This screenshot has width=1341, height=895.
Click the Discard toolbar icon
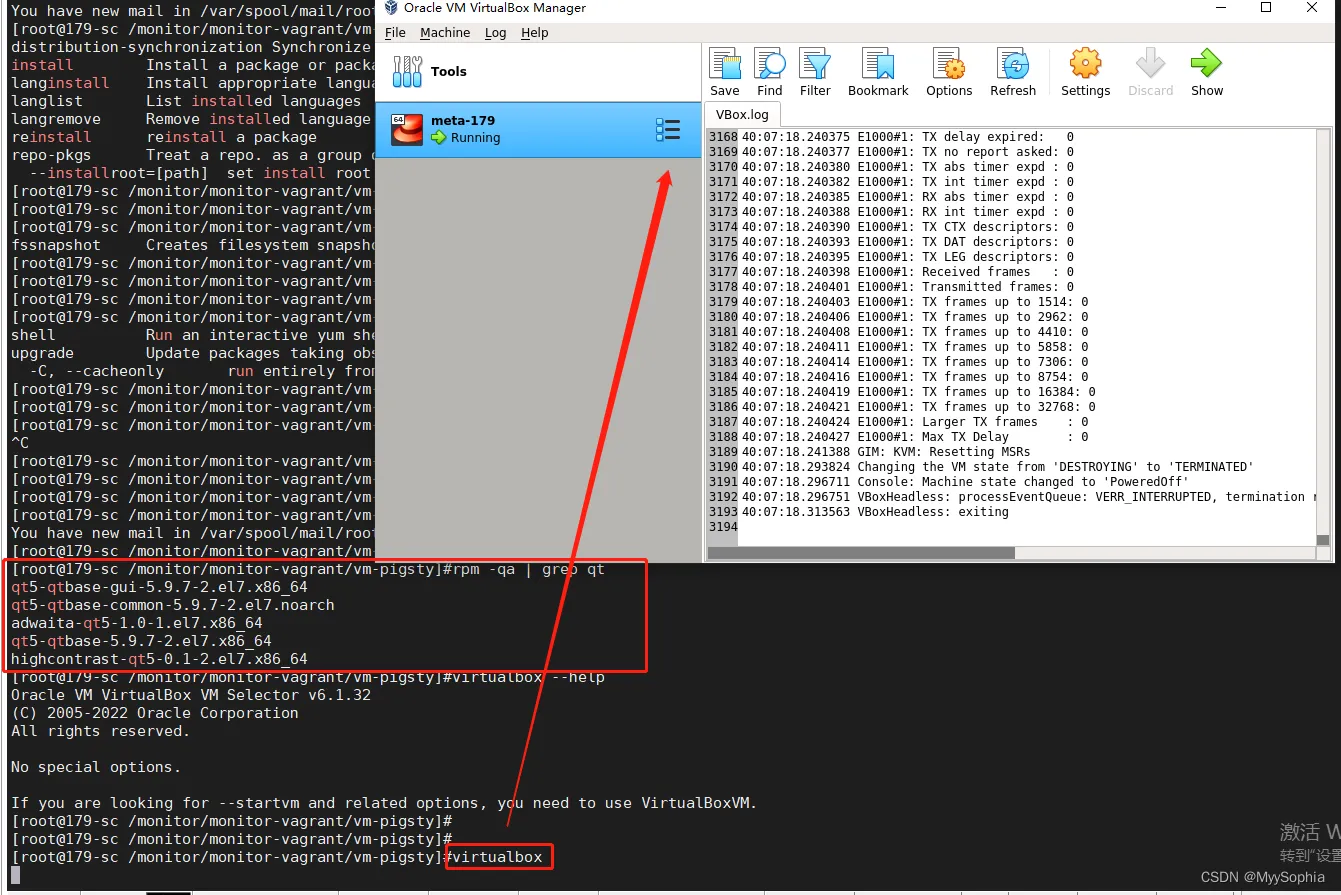point(1150,65)
